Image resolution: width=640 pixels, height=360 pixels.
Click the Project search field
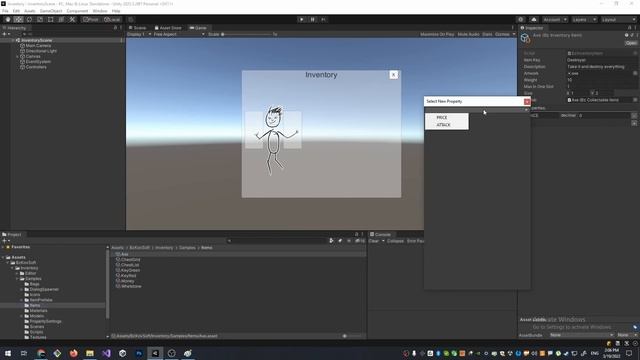click(277, 241)
